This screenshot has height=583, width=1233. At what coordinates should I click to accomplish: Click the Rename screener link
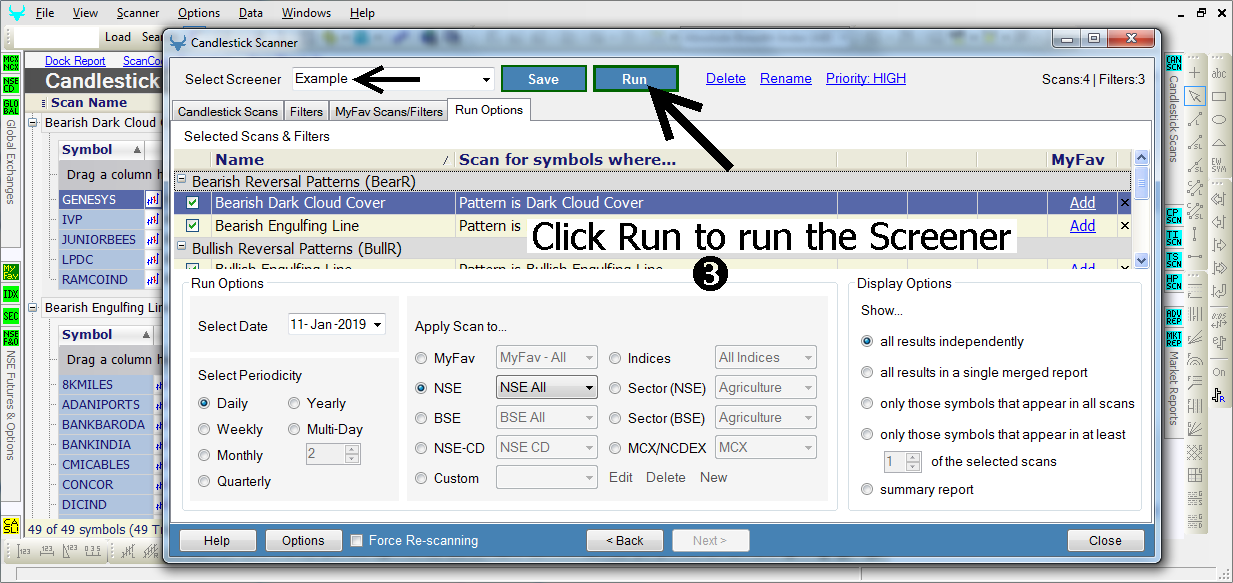point(785,78)
